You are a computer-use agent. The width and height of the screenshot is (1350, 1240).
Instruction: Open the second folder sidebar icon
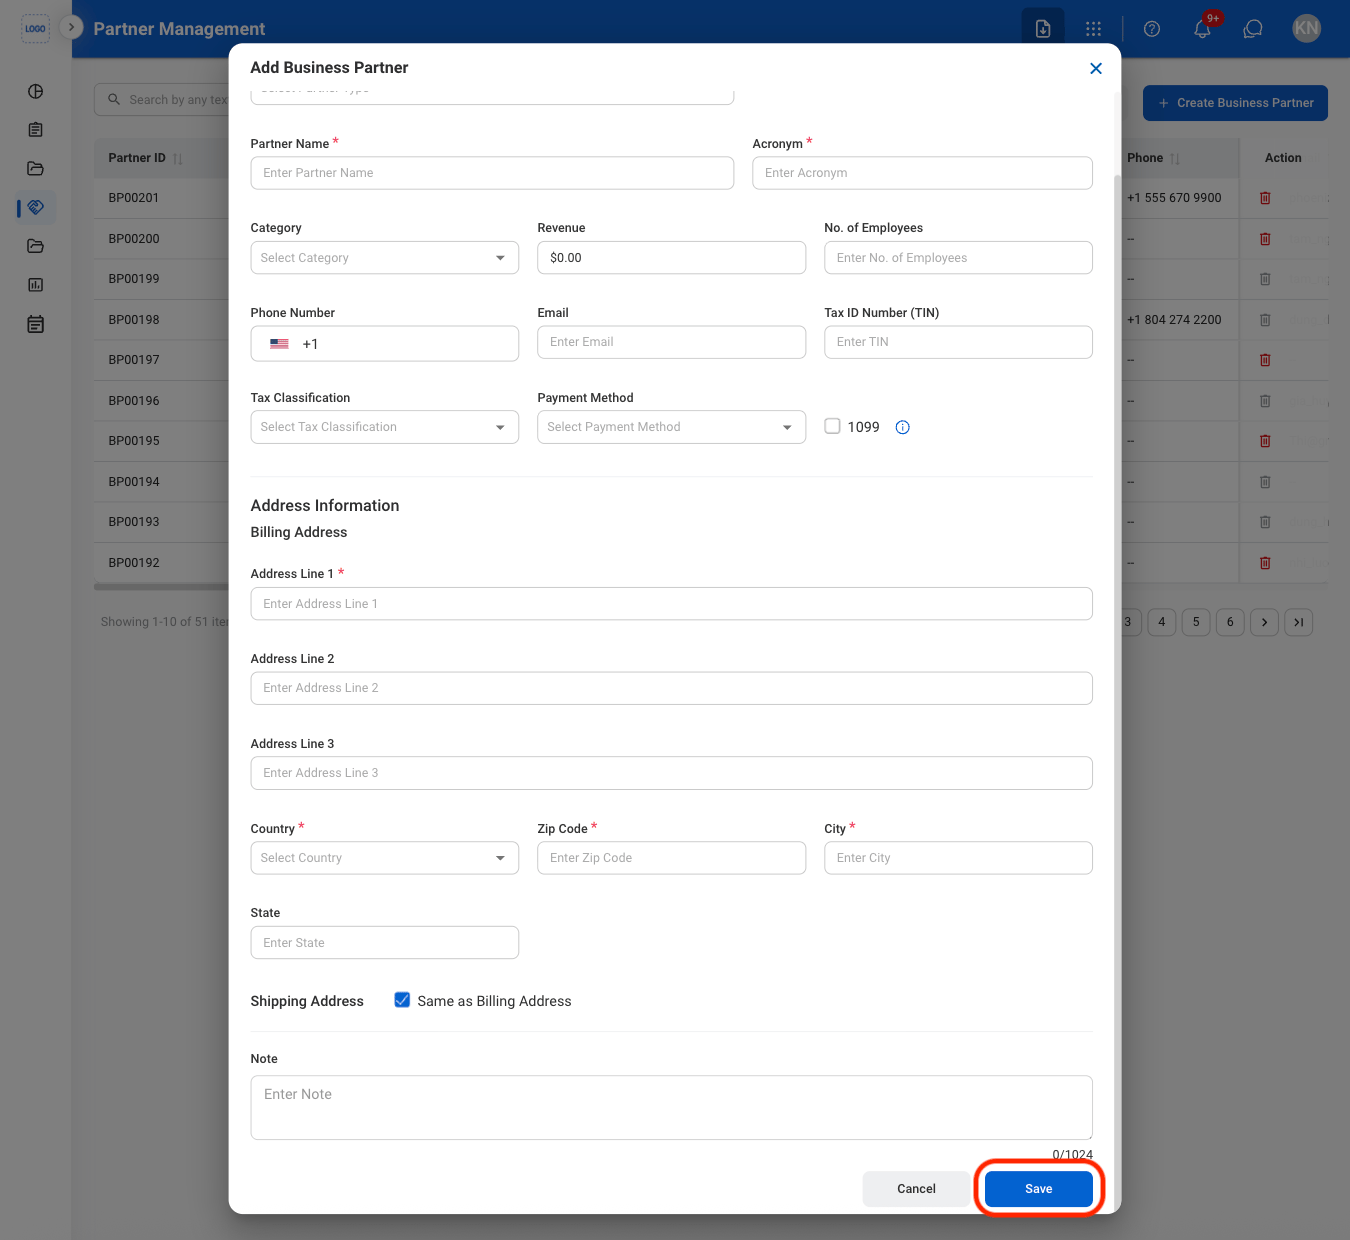(36, 246)
